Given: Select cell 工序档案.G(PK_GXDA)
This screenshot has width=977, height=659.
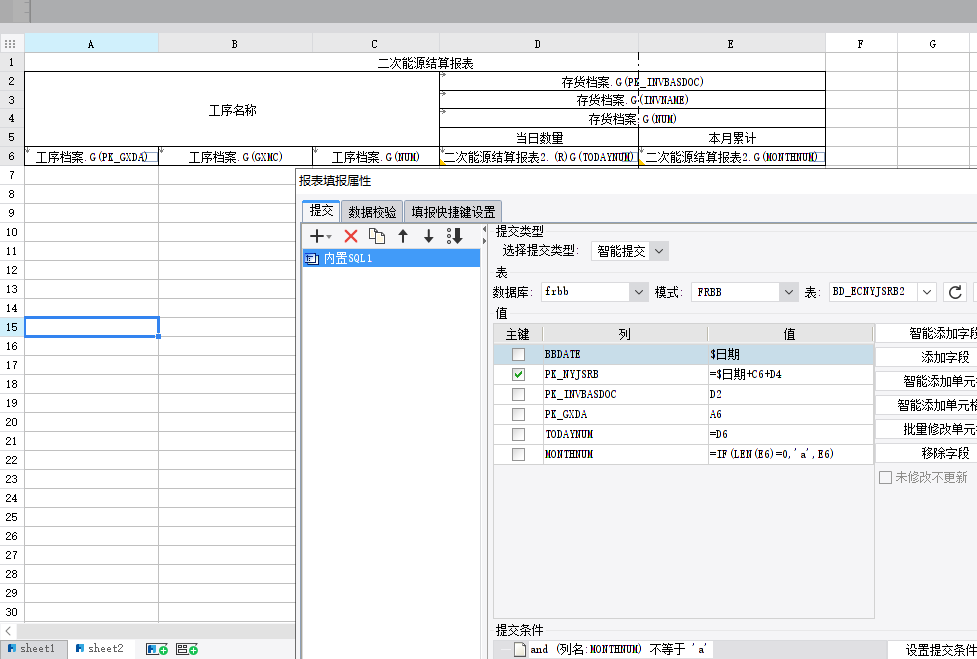Looking at the screenshot, I should click(92, 156).
